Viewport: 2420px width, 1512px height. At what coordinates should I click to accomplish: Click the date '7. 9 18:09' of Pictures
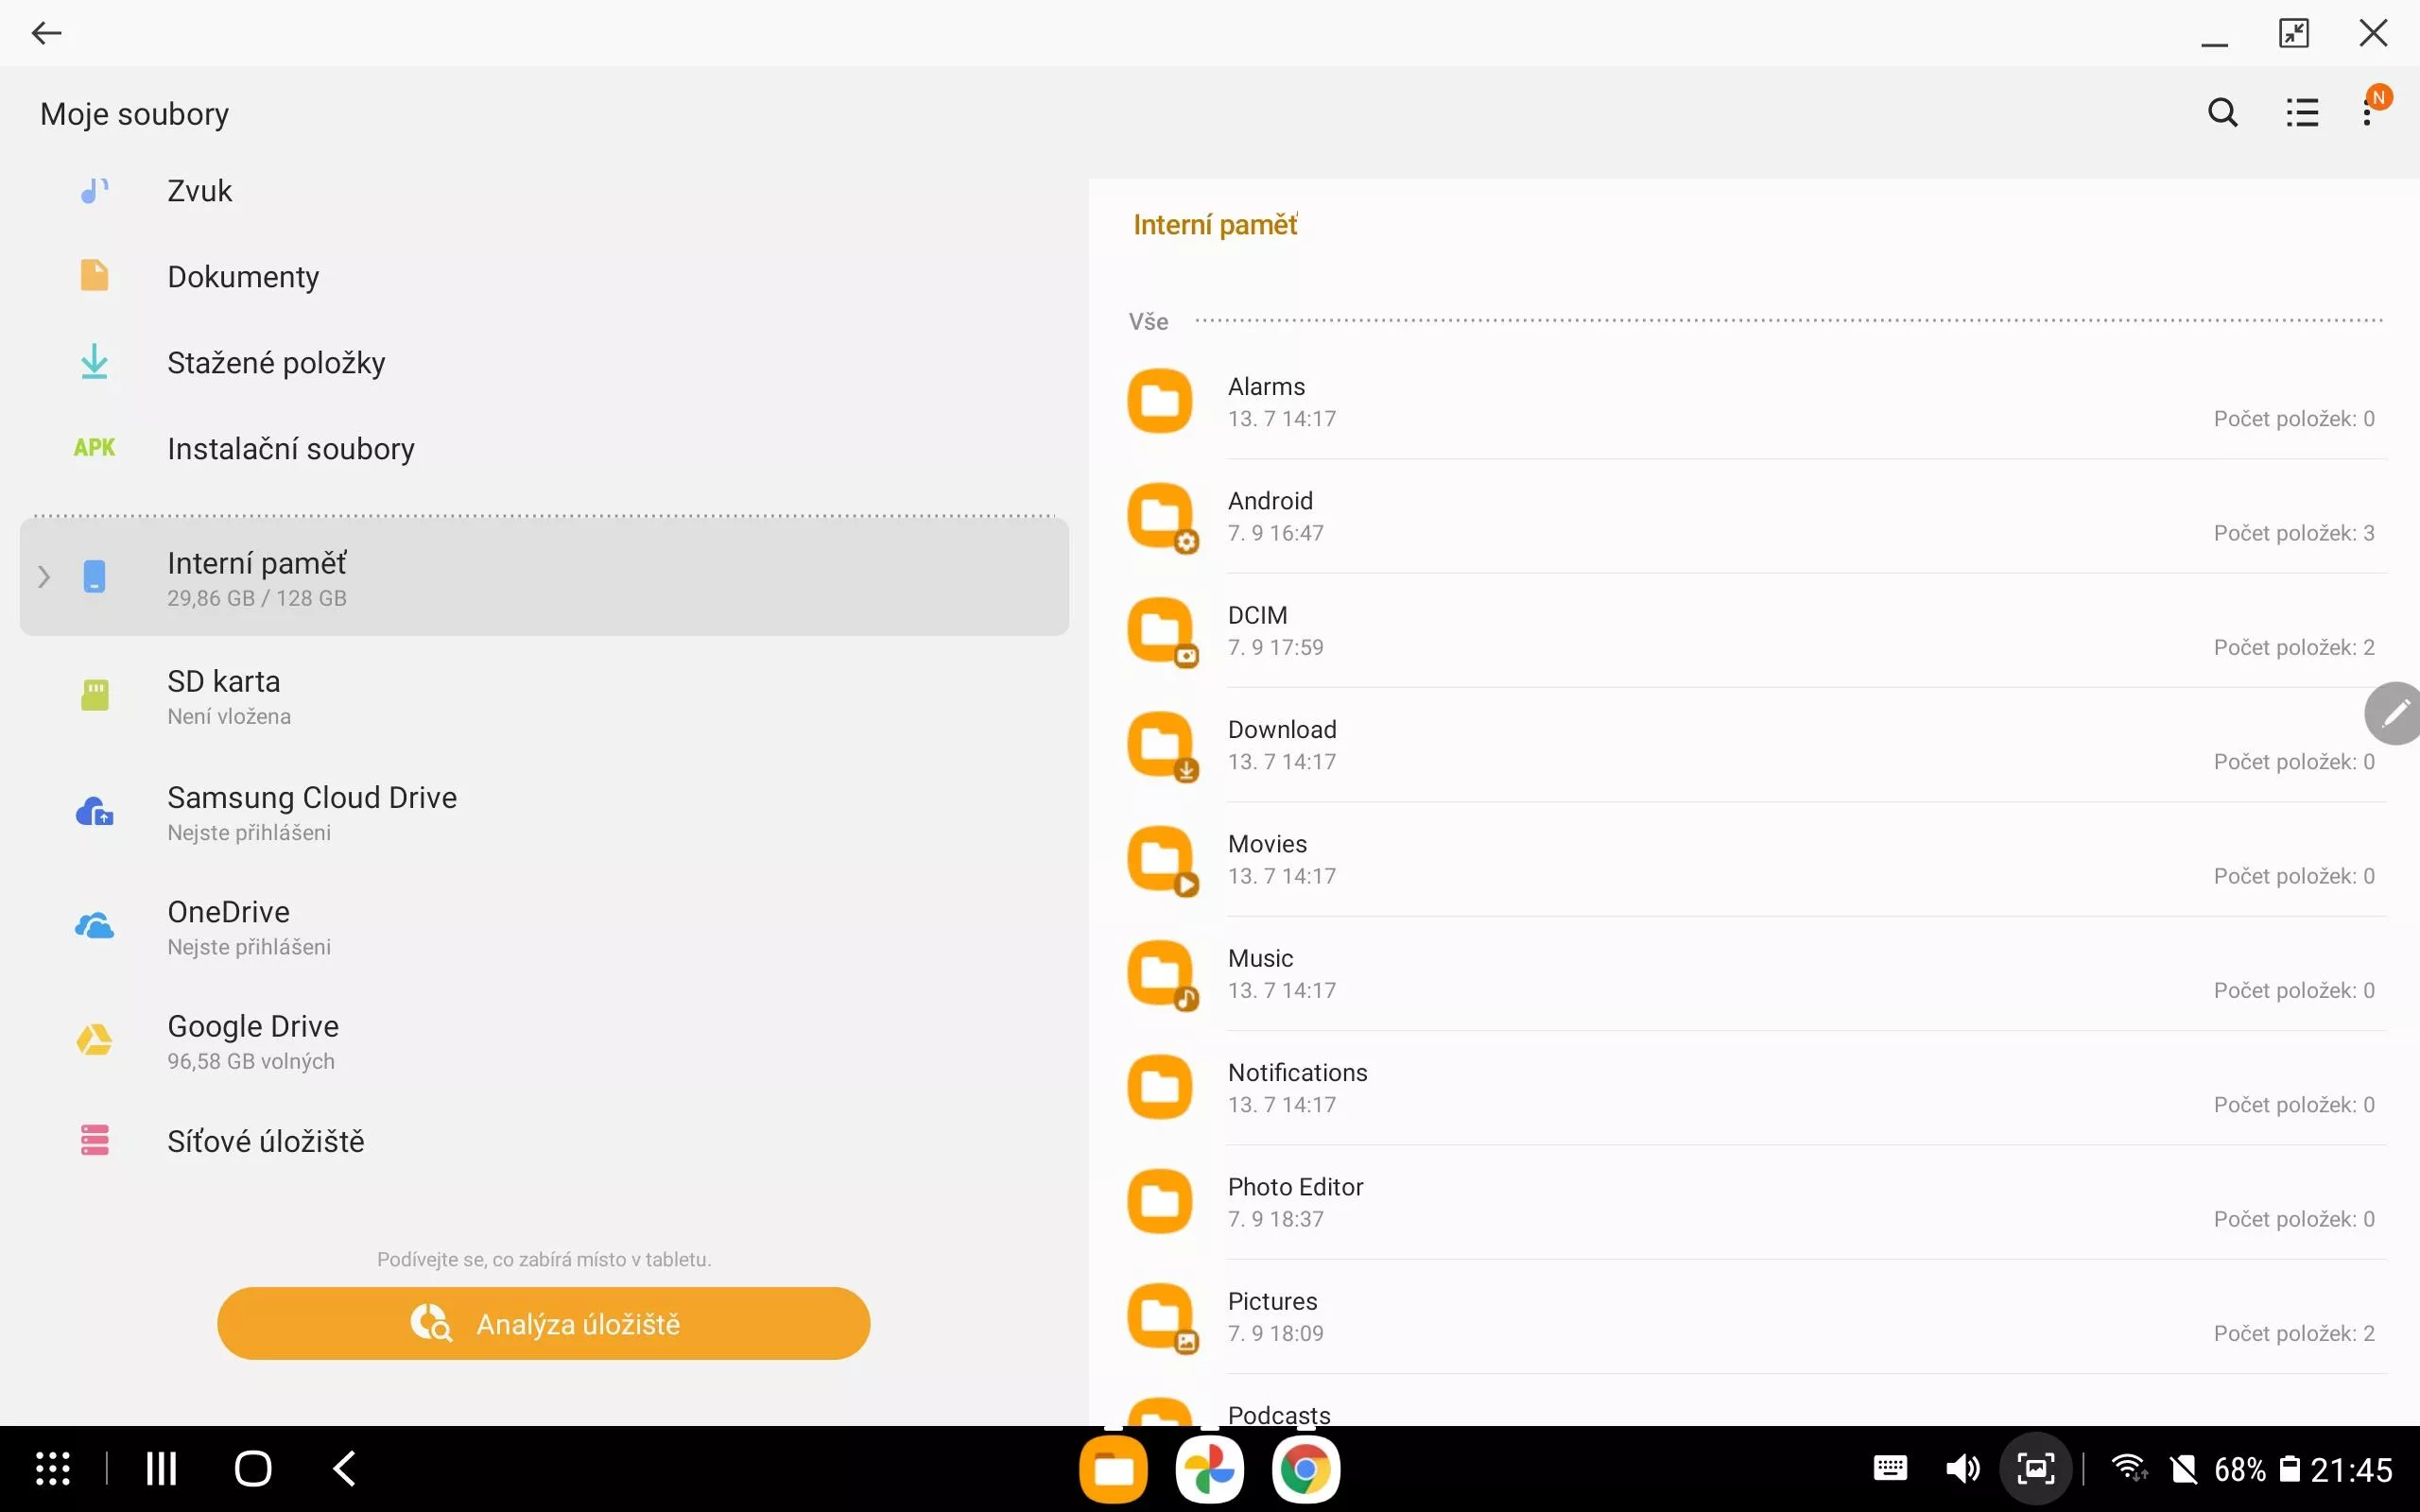[1275, 1333]
